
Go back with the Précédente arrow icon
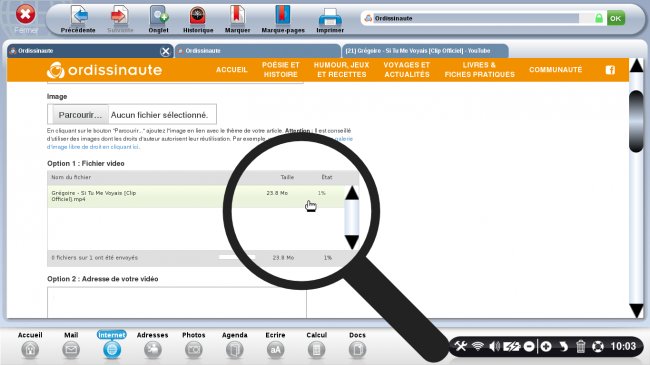(x=79, y=15)
